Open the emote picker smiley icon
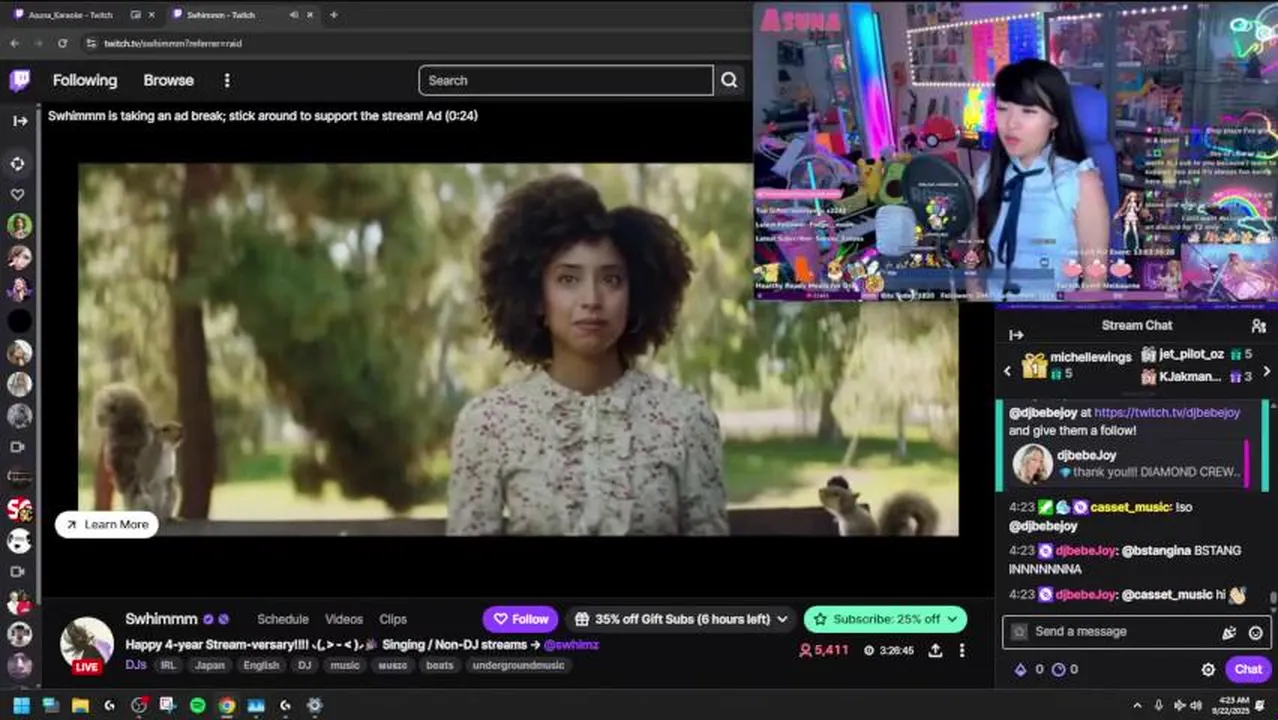This screenshot has height=720, width=1278. click(1255, 632)
